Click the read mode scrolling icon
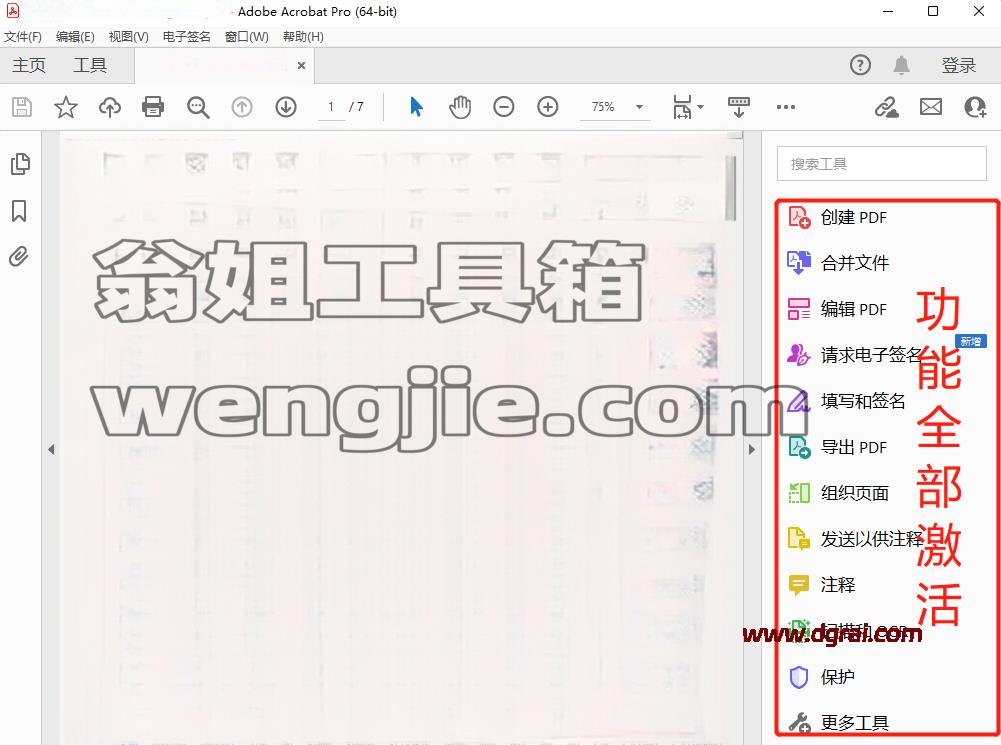This screenshot has width=1001, height=745. click(x=739, y=107)
